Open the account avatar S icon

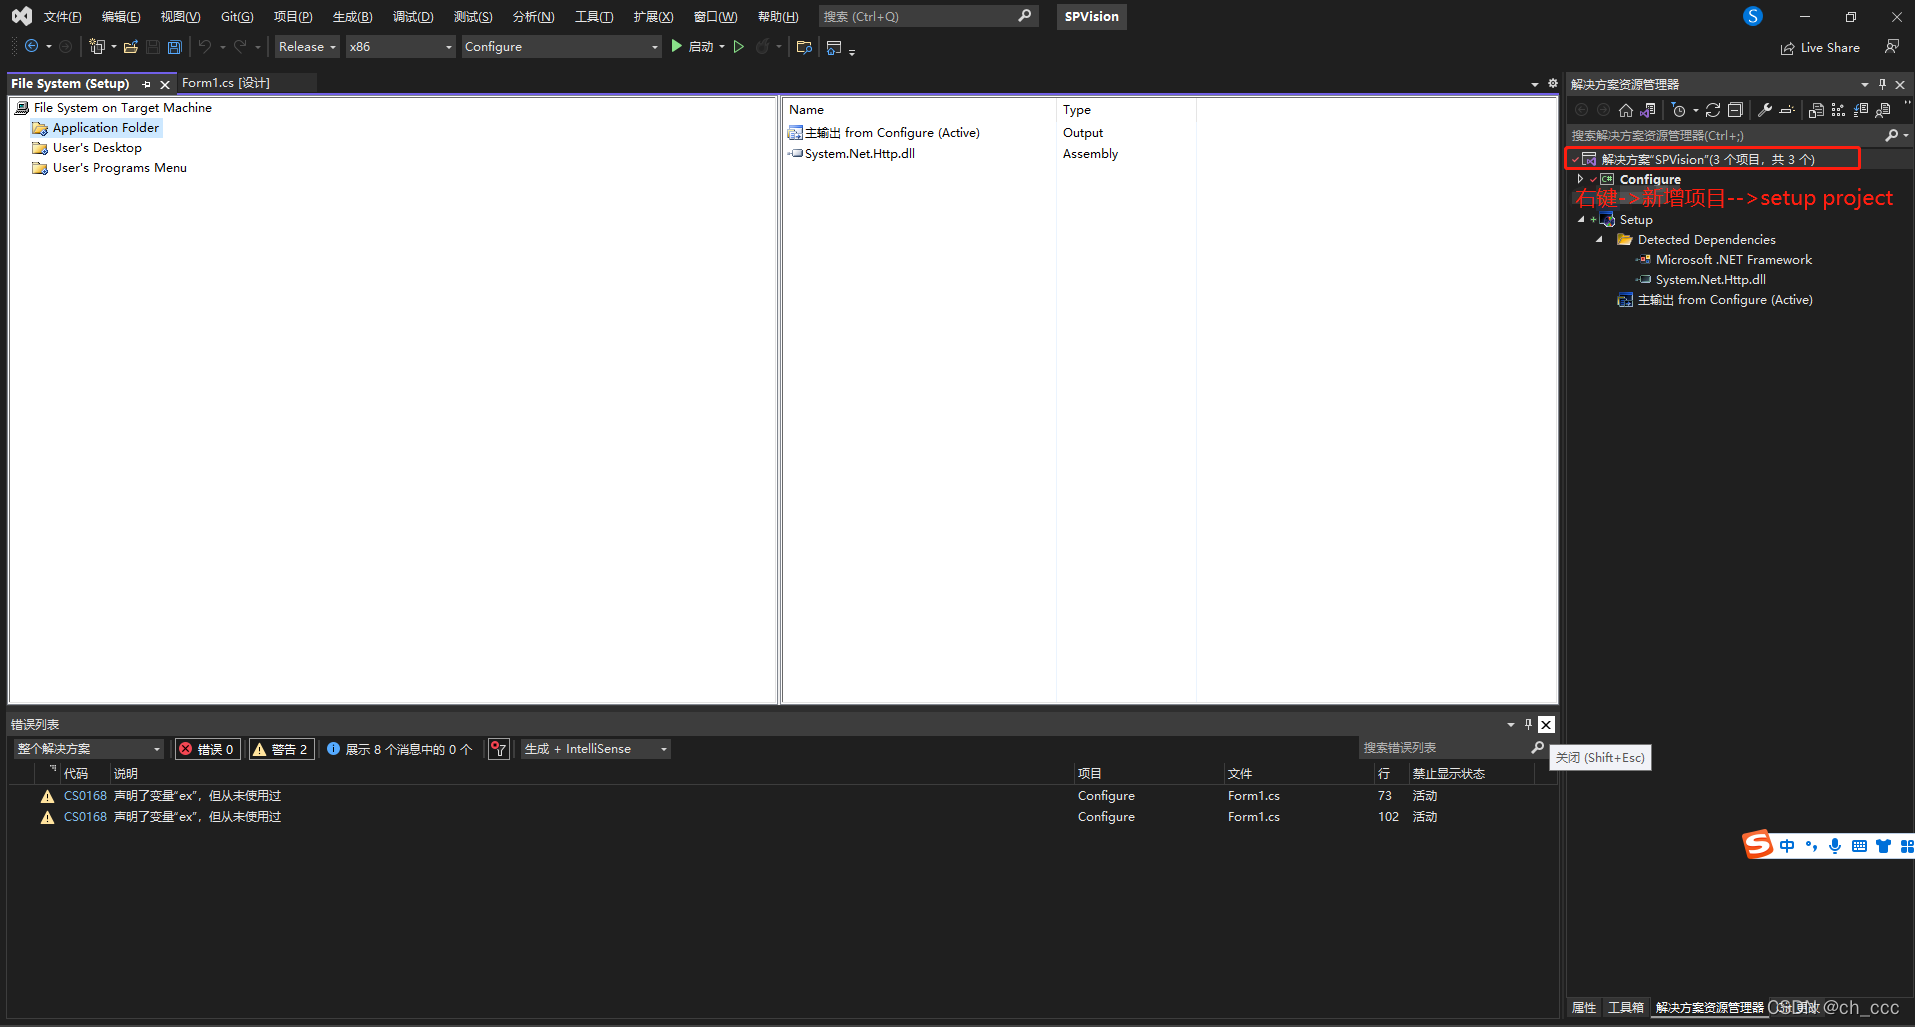(1753, 16)
